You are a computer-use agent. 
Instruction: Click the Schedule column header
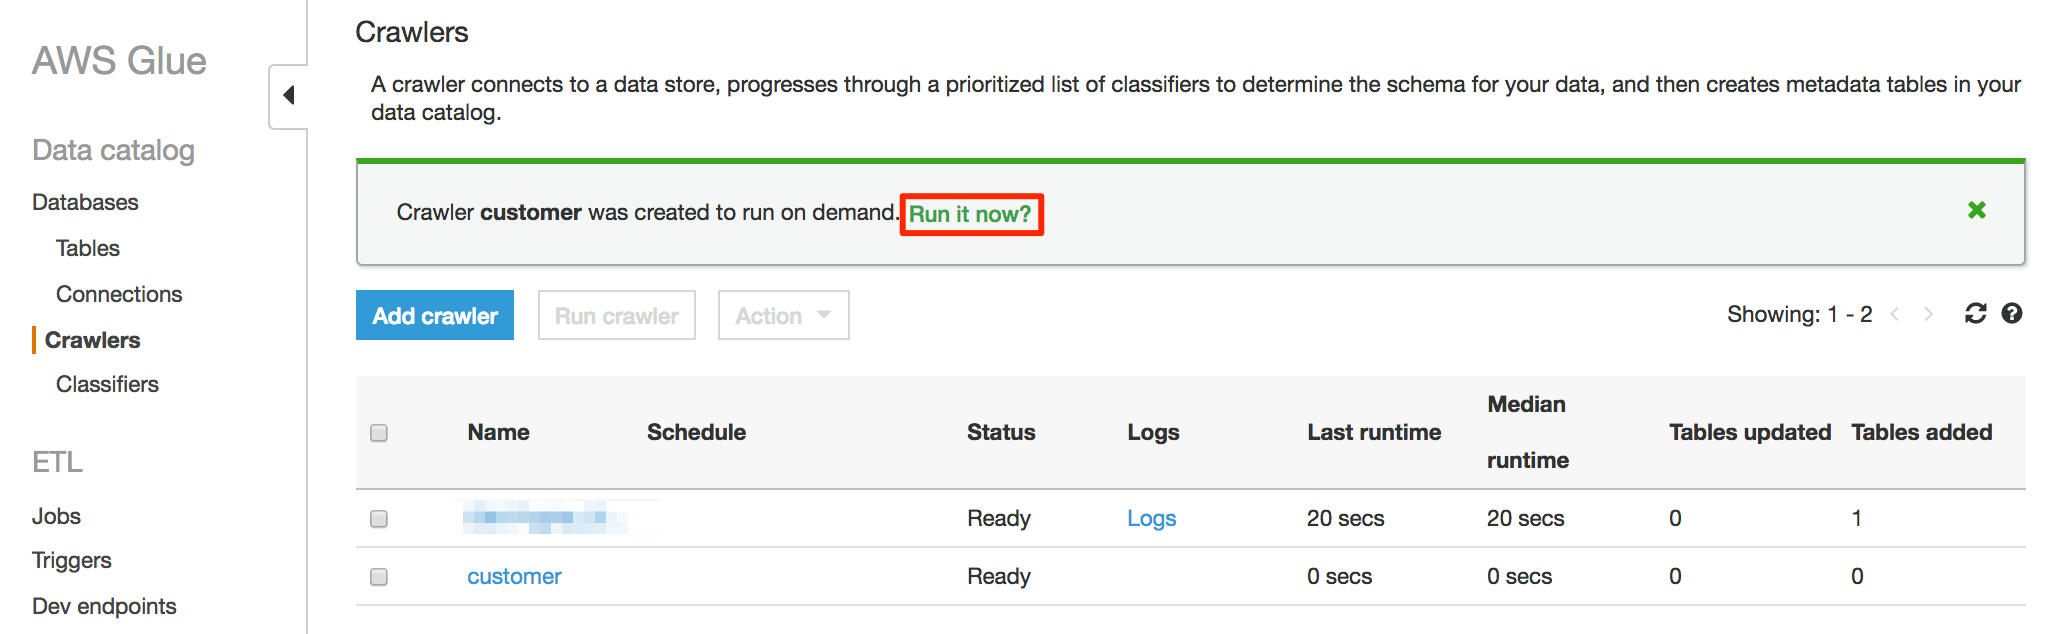point(696,432)
